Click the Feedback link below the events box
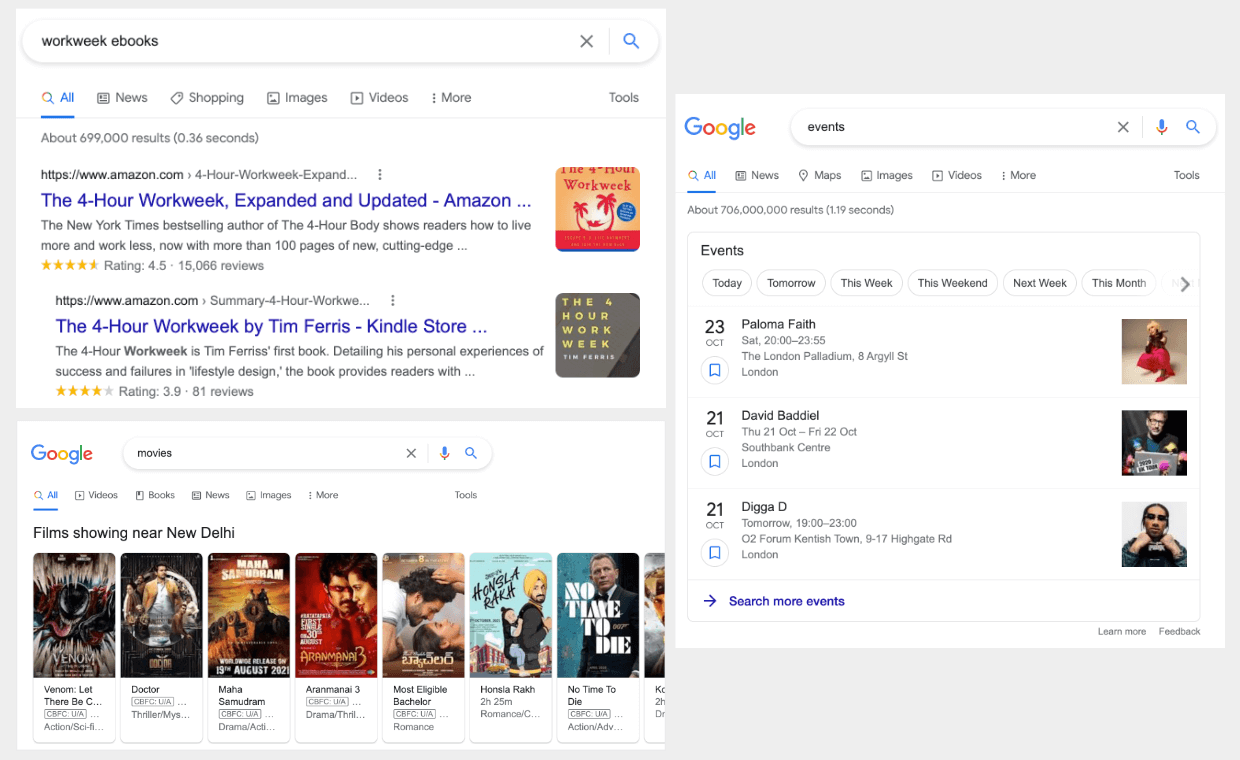Image resolution: width=1240 pixels, height=760 pixels. point(1180,632)
